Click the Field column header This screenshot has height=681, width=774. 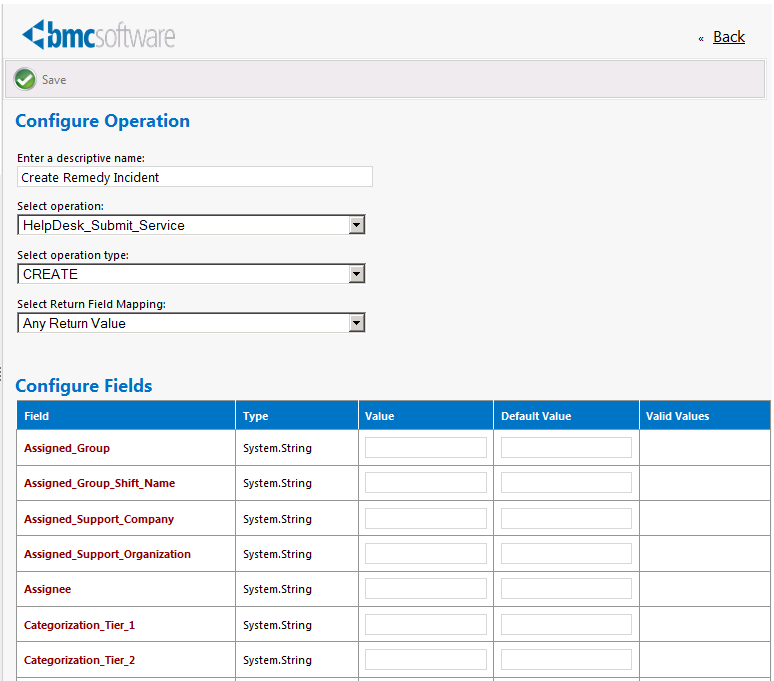tap(37, 416)
